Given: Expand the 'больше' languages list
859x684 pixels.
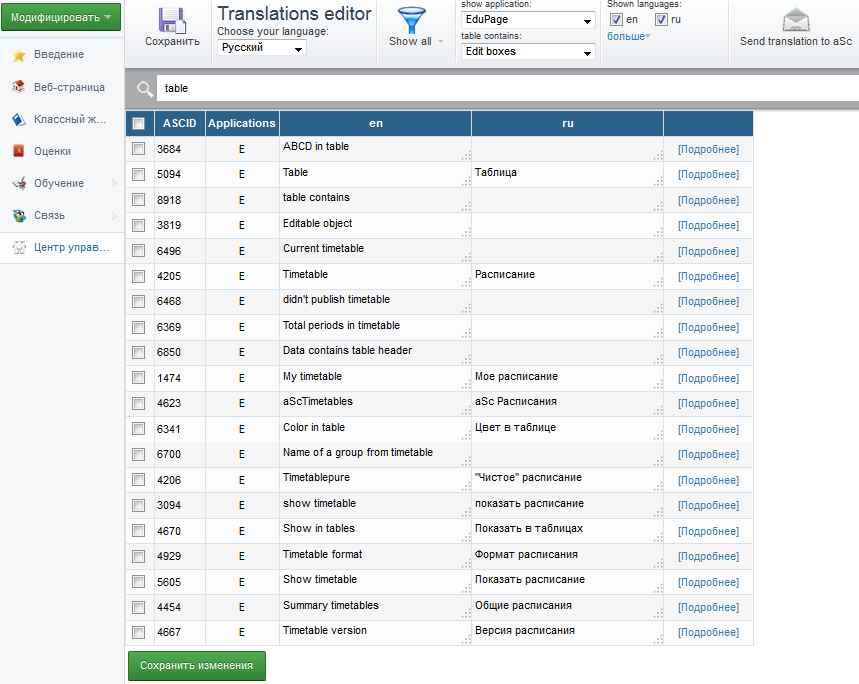Looking at the screenshot, I should pyautogui.click(x=628, y=36).
